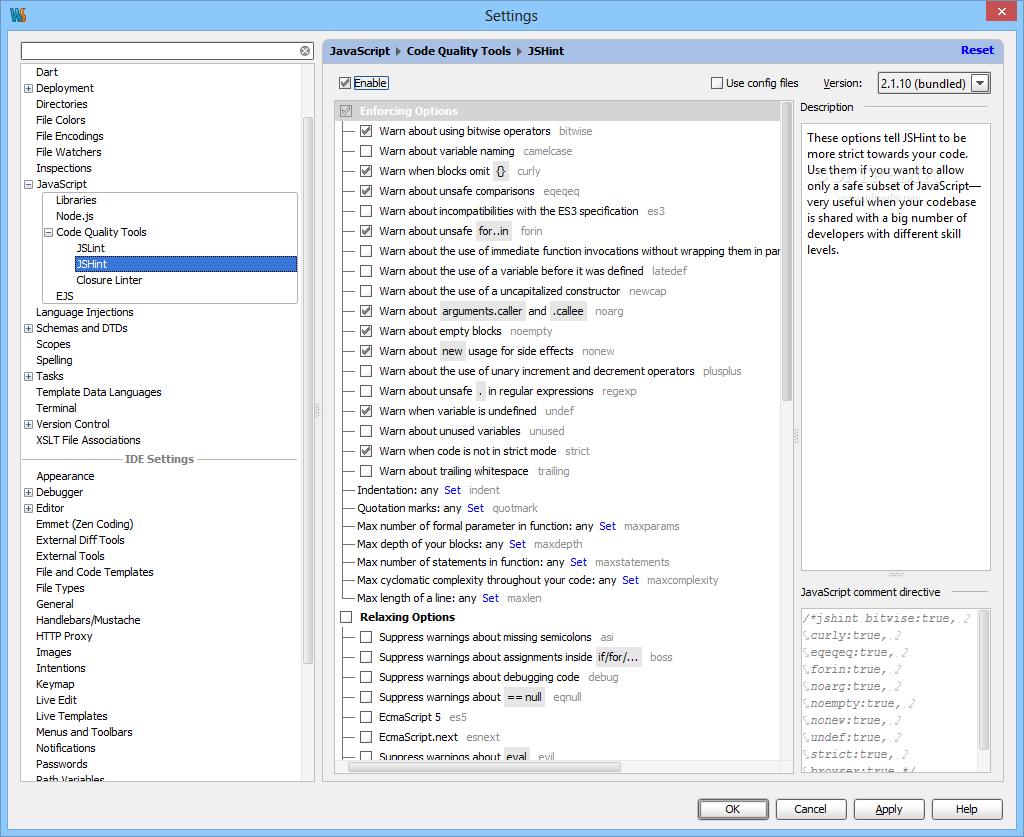Click Code Quality Tools in breadcrumb
1024x837 pixels.
pos(458,51)
